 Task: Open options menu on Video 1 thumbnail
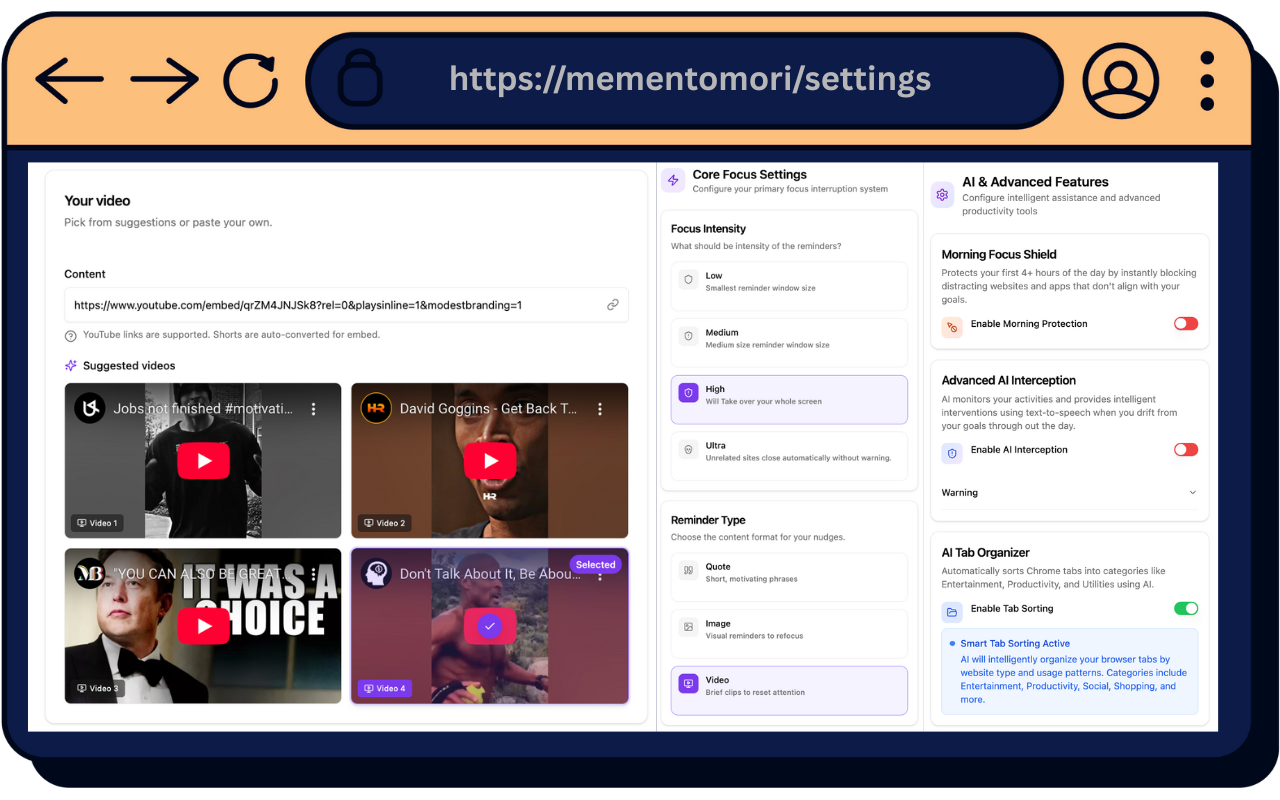point(314,409)
